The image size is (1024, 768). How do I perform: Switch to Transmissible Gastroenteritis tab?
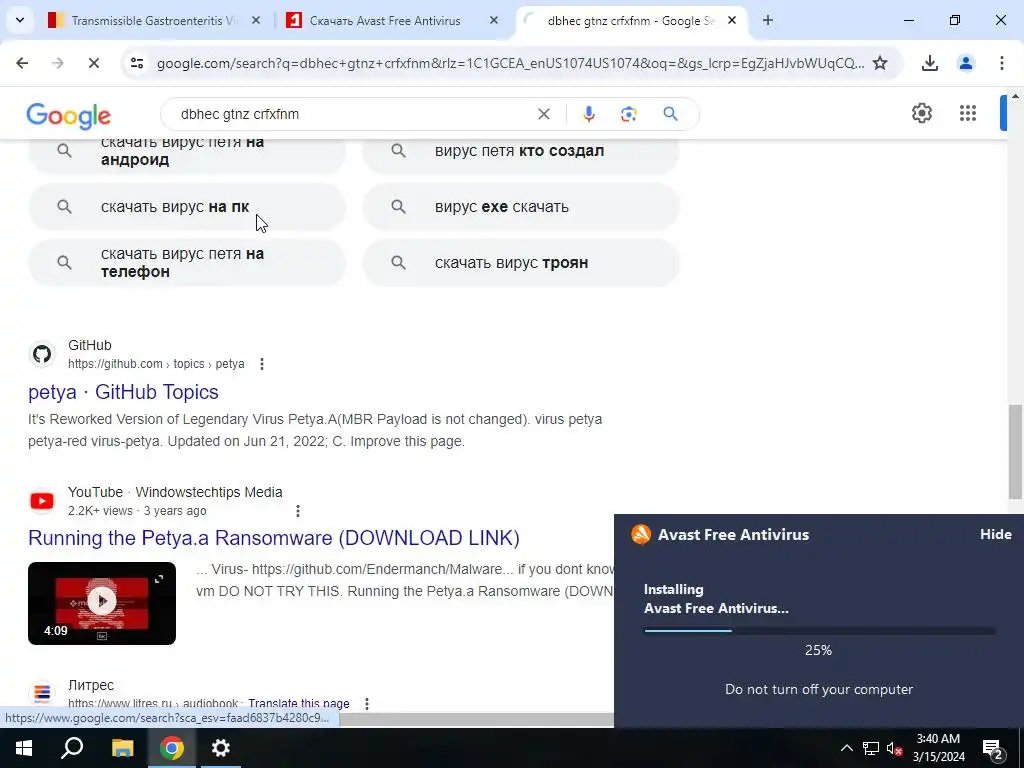point(153,21)
